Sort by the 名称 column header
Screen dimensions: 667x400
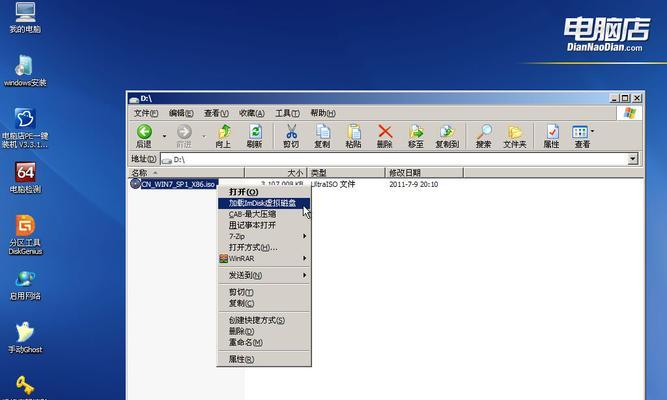point(186,173)
